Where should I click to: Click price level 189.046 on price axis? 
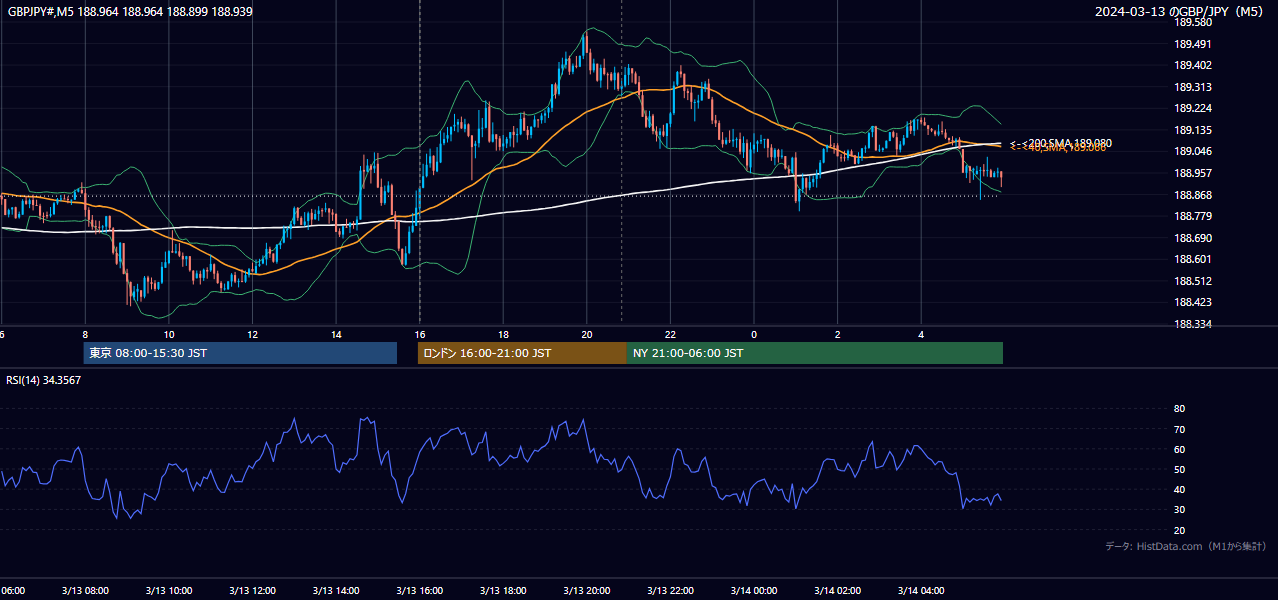1193,152
